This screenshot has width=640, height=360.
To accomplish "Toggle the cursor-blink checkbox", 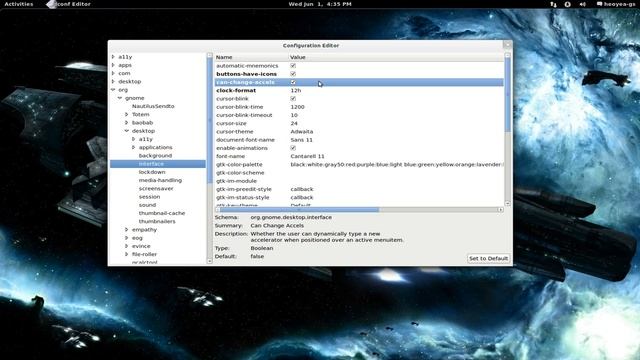I will (293, 98).
